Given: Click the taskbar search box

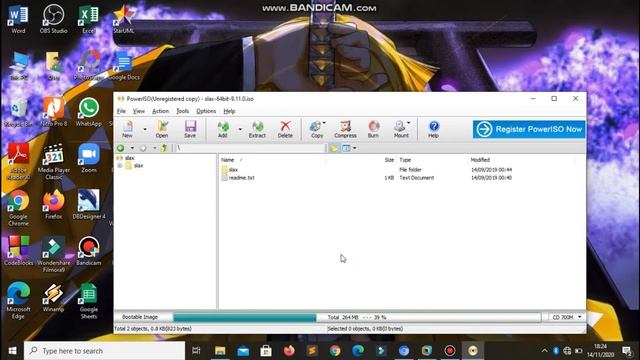Looking at the screenshot, I should pyautogui.click(x=105, y=351).
